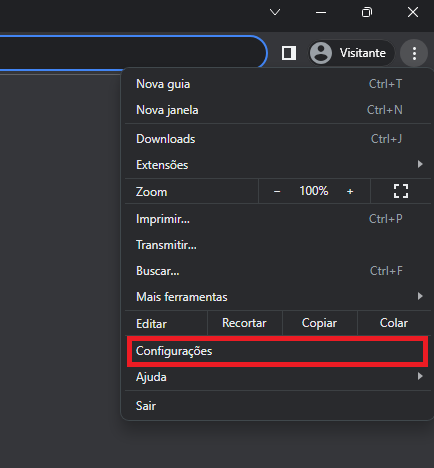Click the three-dot Chrome menu icon

click(414, 53)
